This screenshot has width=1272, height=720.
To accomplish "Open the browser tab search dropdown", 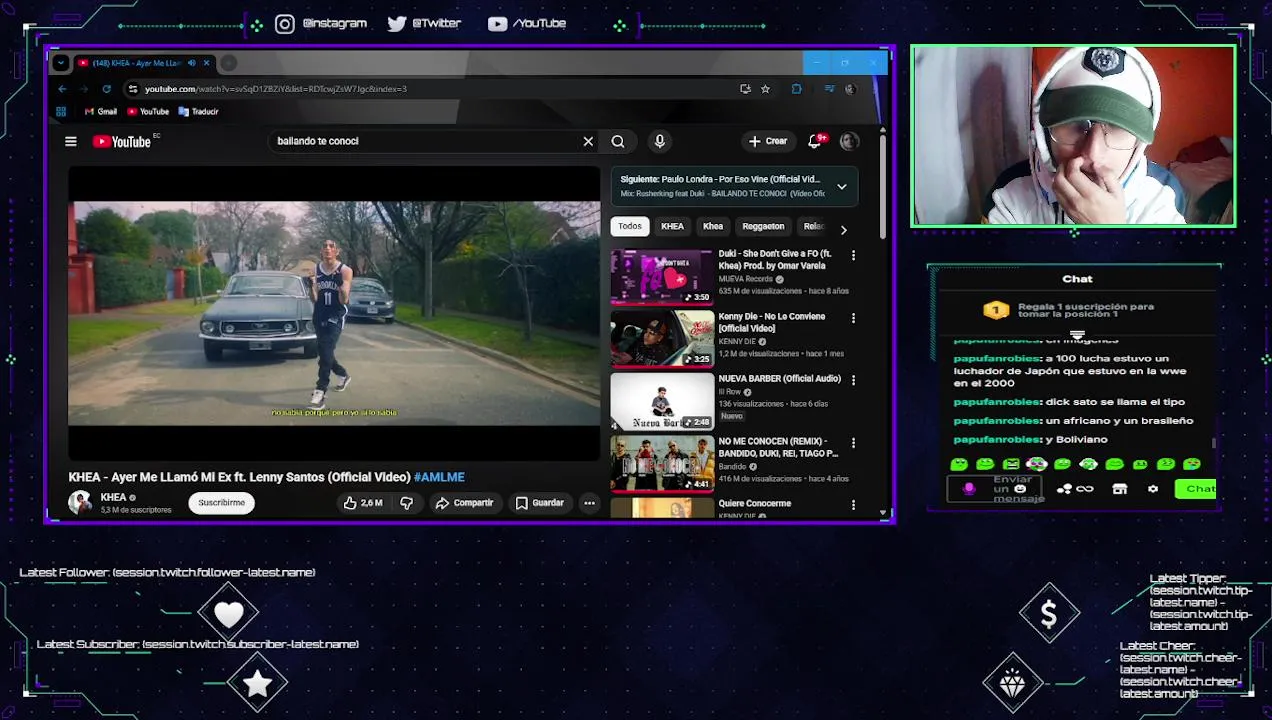I will click(61, 63).
